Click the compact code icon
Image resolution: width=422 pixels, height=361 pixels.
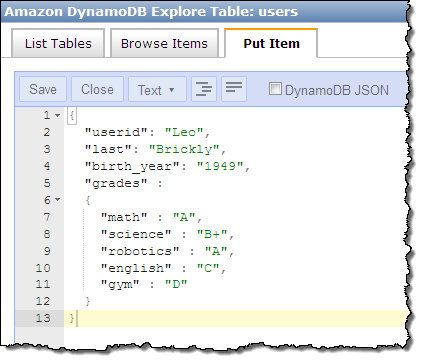[x=234, y=89]
